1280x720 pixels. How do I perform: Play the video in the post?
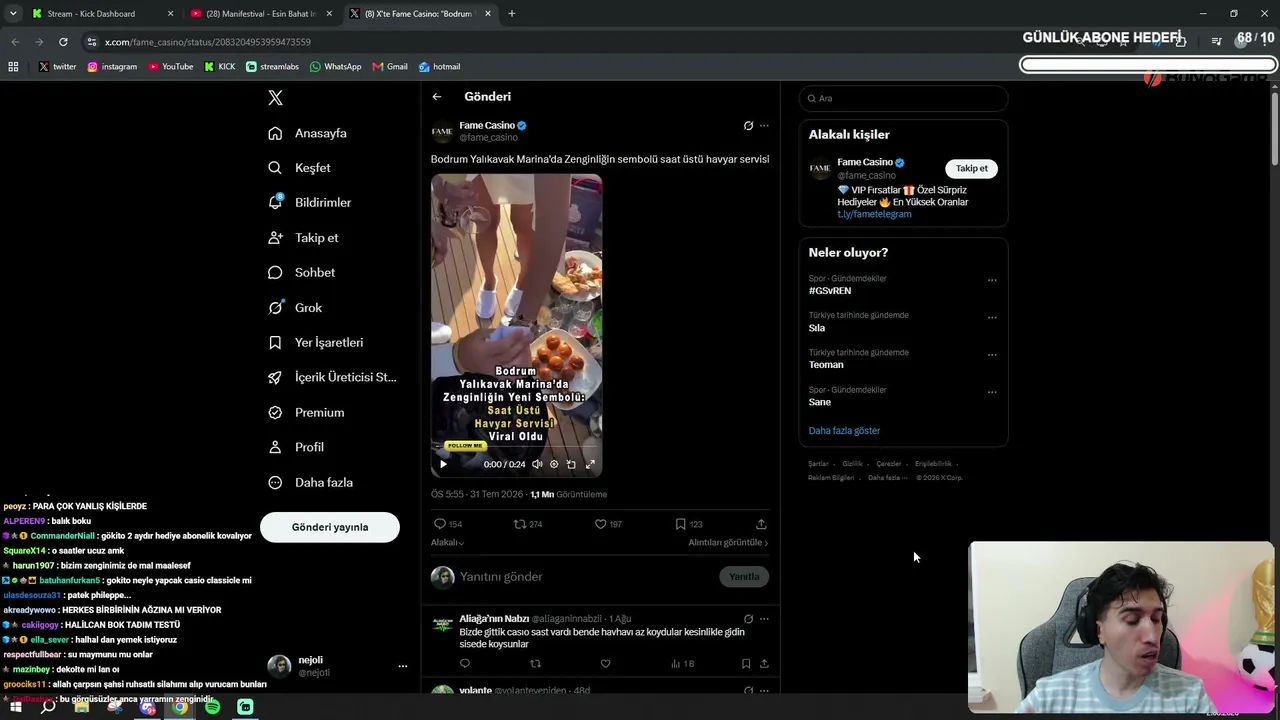tap(444, 464)
